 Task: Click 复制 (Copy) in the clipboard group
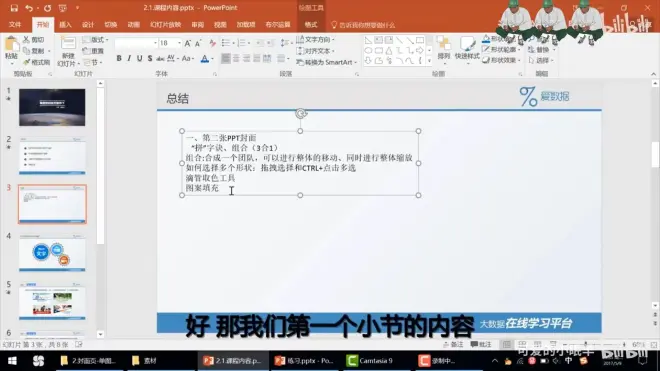click(x=35, y=51)
